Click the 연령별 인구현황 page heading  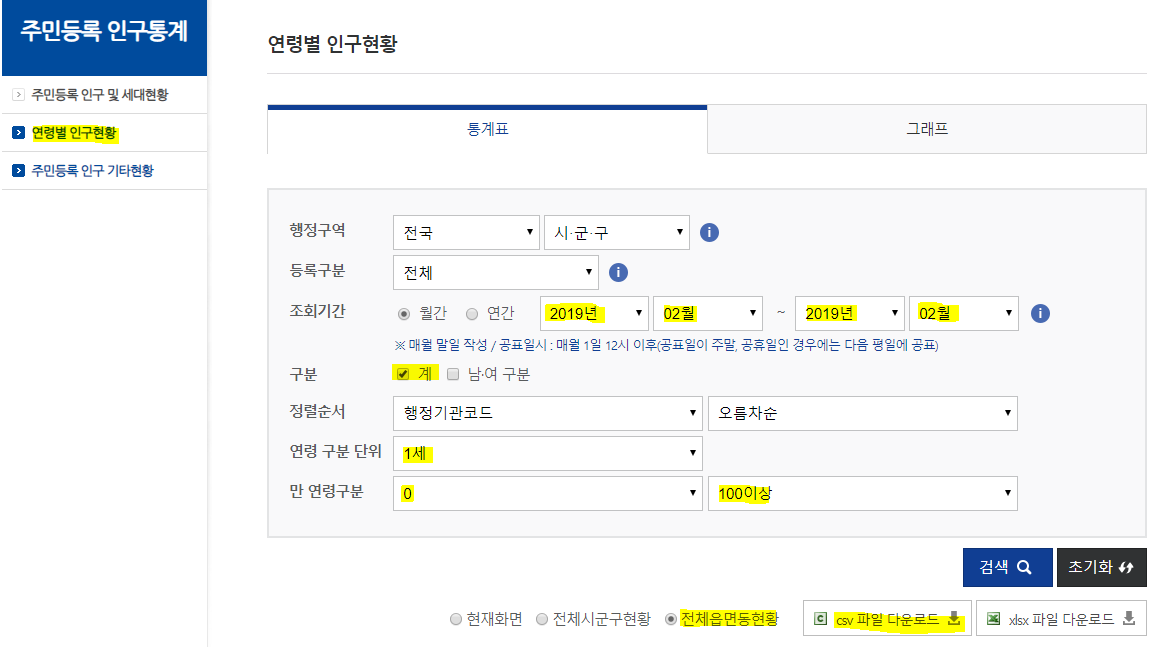[332, 44]
